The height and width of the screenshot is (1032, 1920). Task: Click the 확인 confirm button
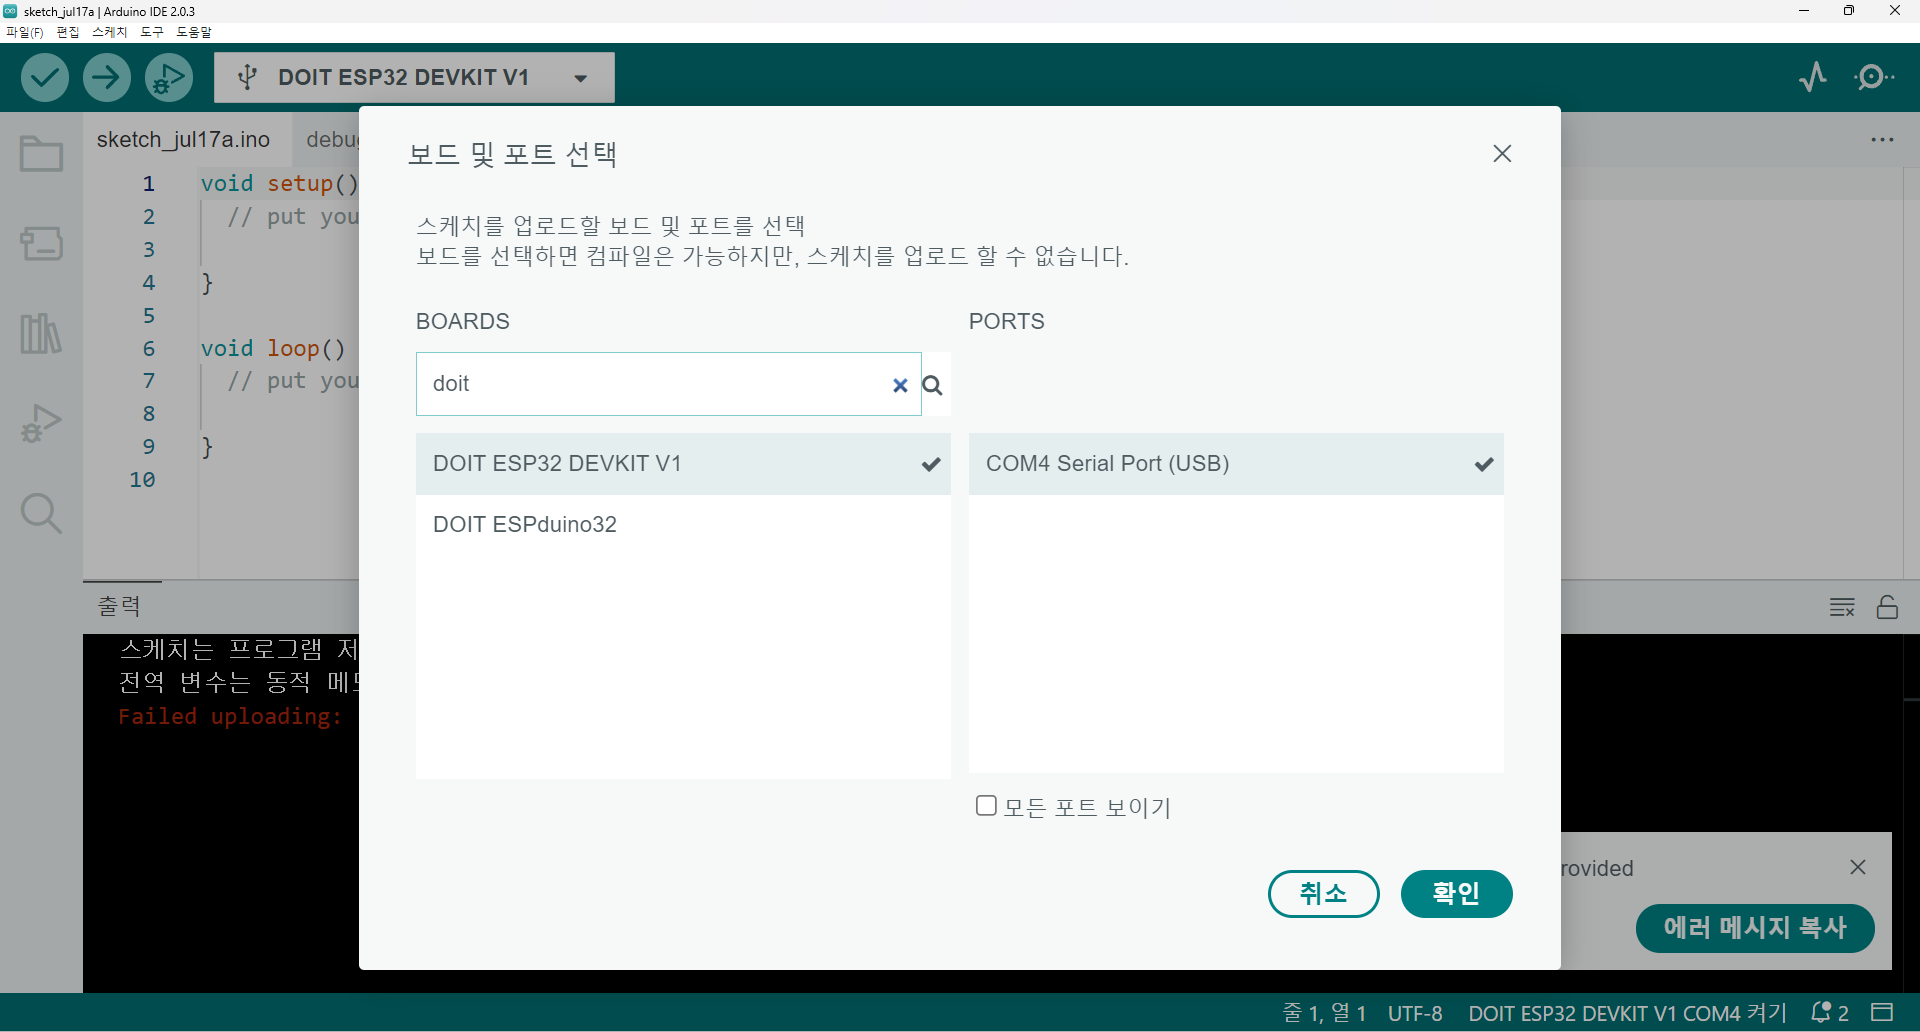coord(1456,893)
